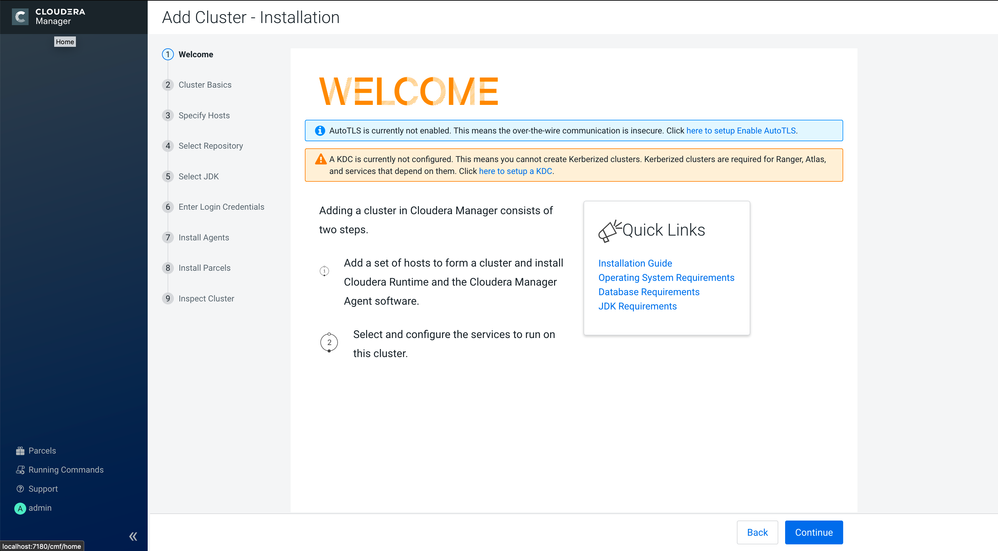Go to the Cluster Basics step label
Image resolution: width=998 pixels, height=551 pixels.
(205, 85)
